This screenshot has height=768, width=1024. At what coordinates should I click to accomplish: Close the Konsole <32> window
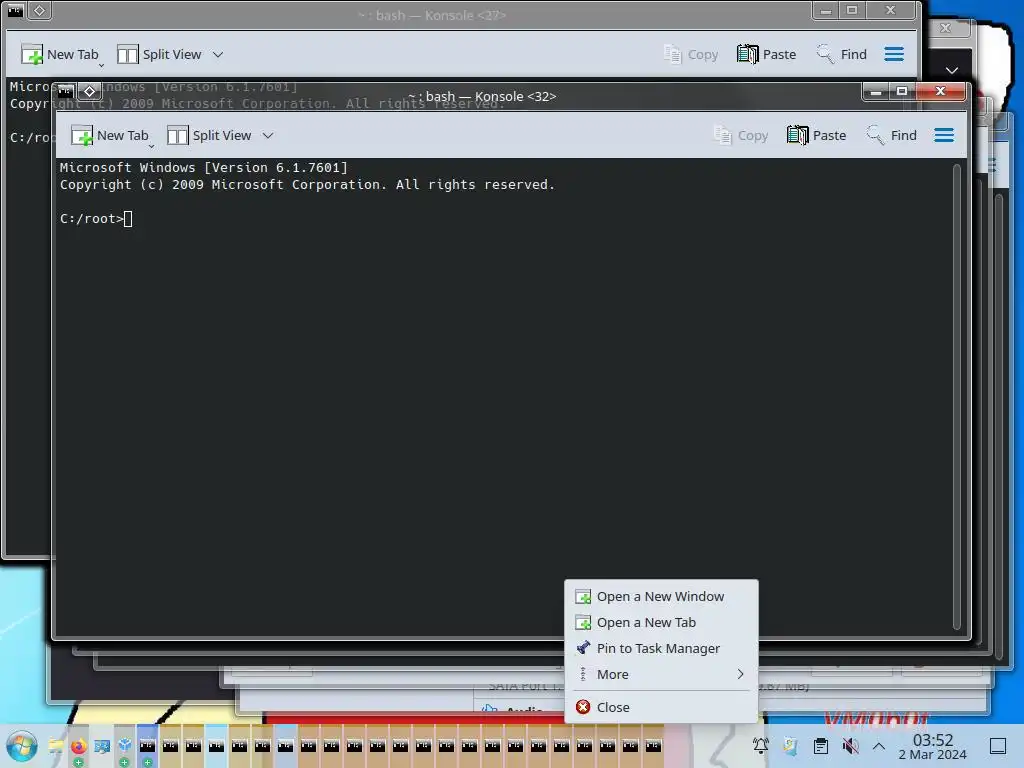click(x=940, y=91)
